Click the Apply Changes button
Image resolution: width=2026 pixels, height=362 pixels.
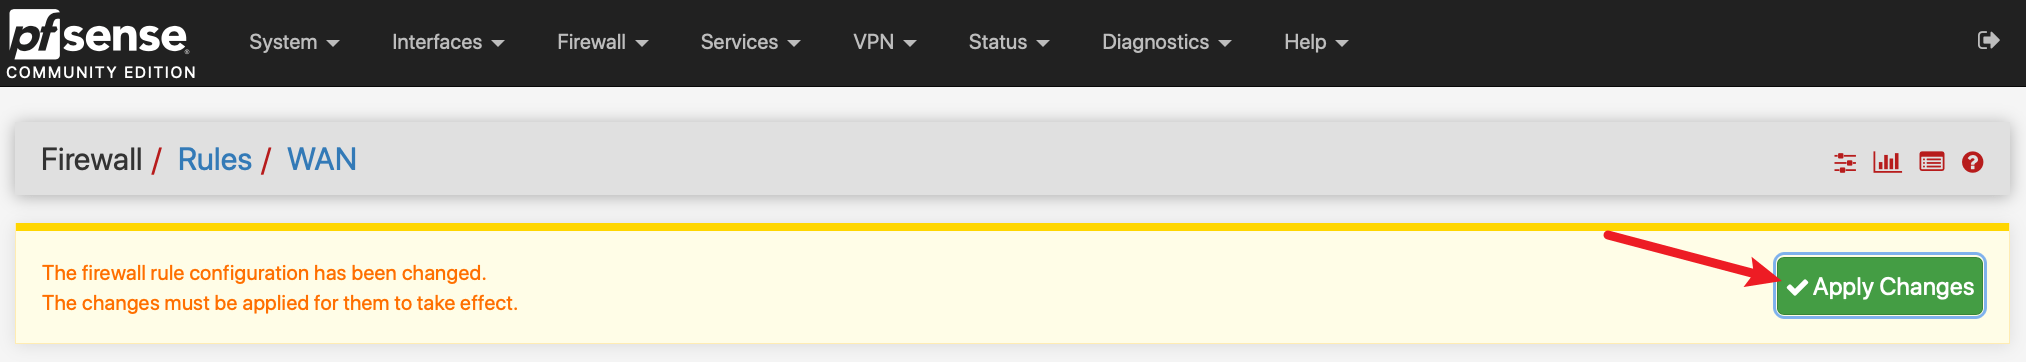coord(1880,286)
